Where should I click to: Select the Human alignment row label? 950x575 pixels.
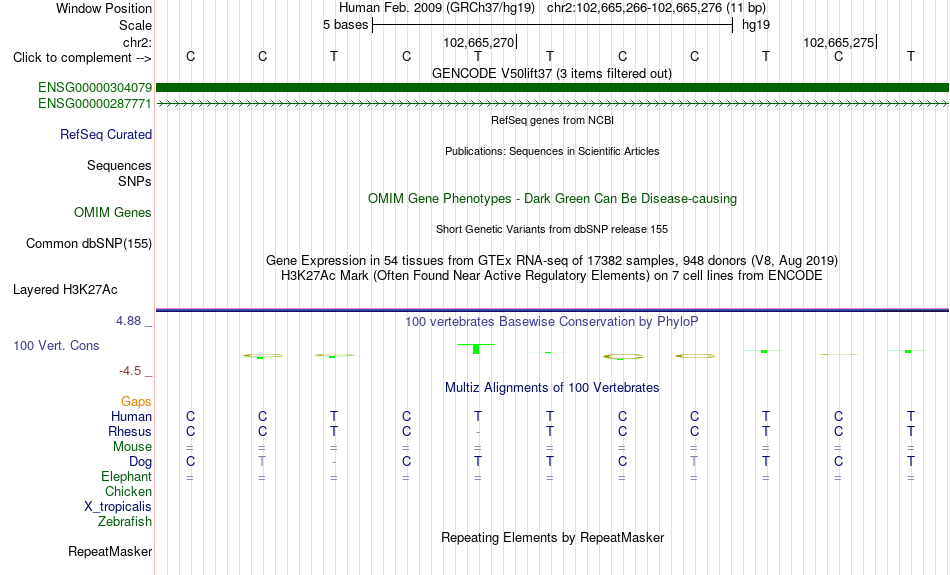[x=131, y=416]
